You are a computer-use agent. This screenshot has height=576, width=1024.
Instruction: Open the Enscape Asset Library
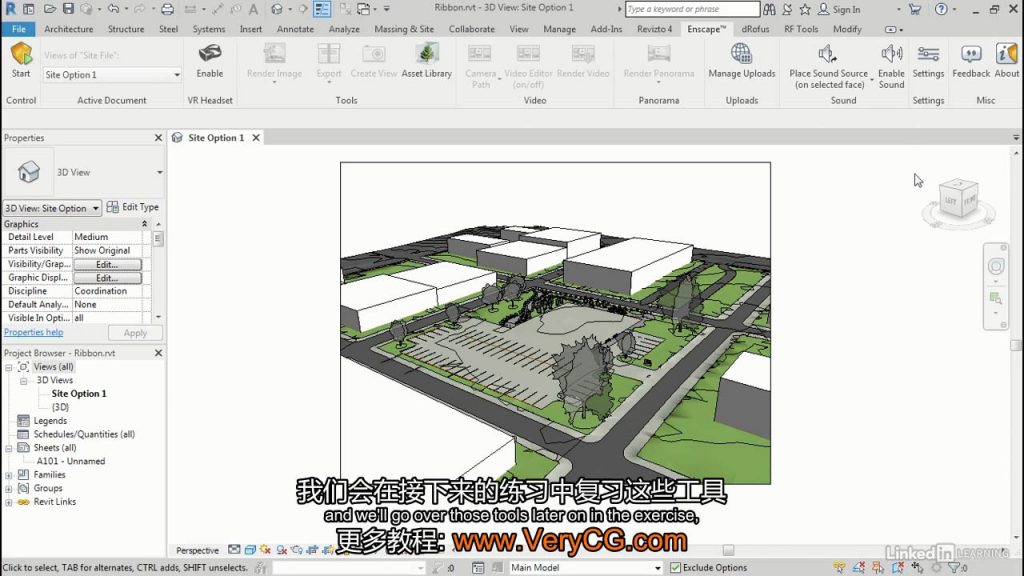(x=426, y=60)
